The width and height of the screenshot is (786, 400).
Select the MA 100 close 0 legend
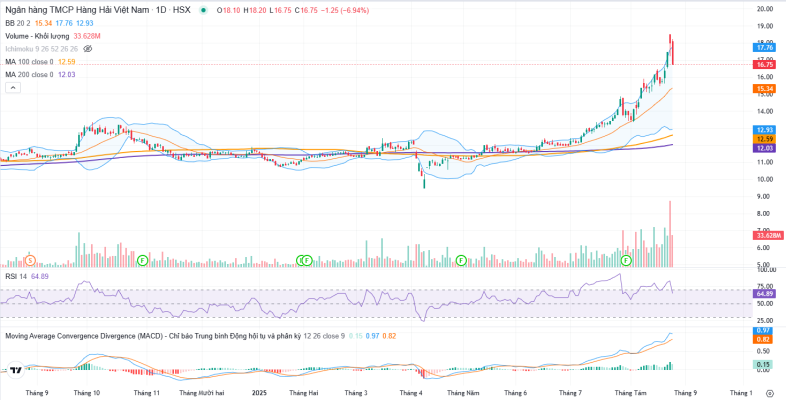[29, 62]
